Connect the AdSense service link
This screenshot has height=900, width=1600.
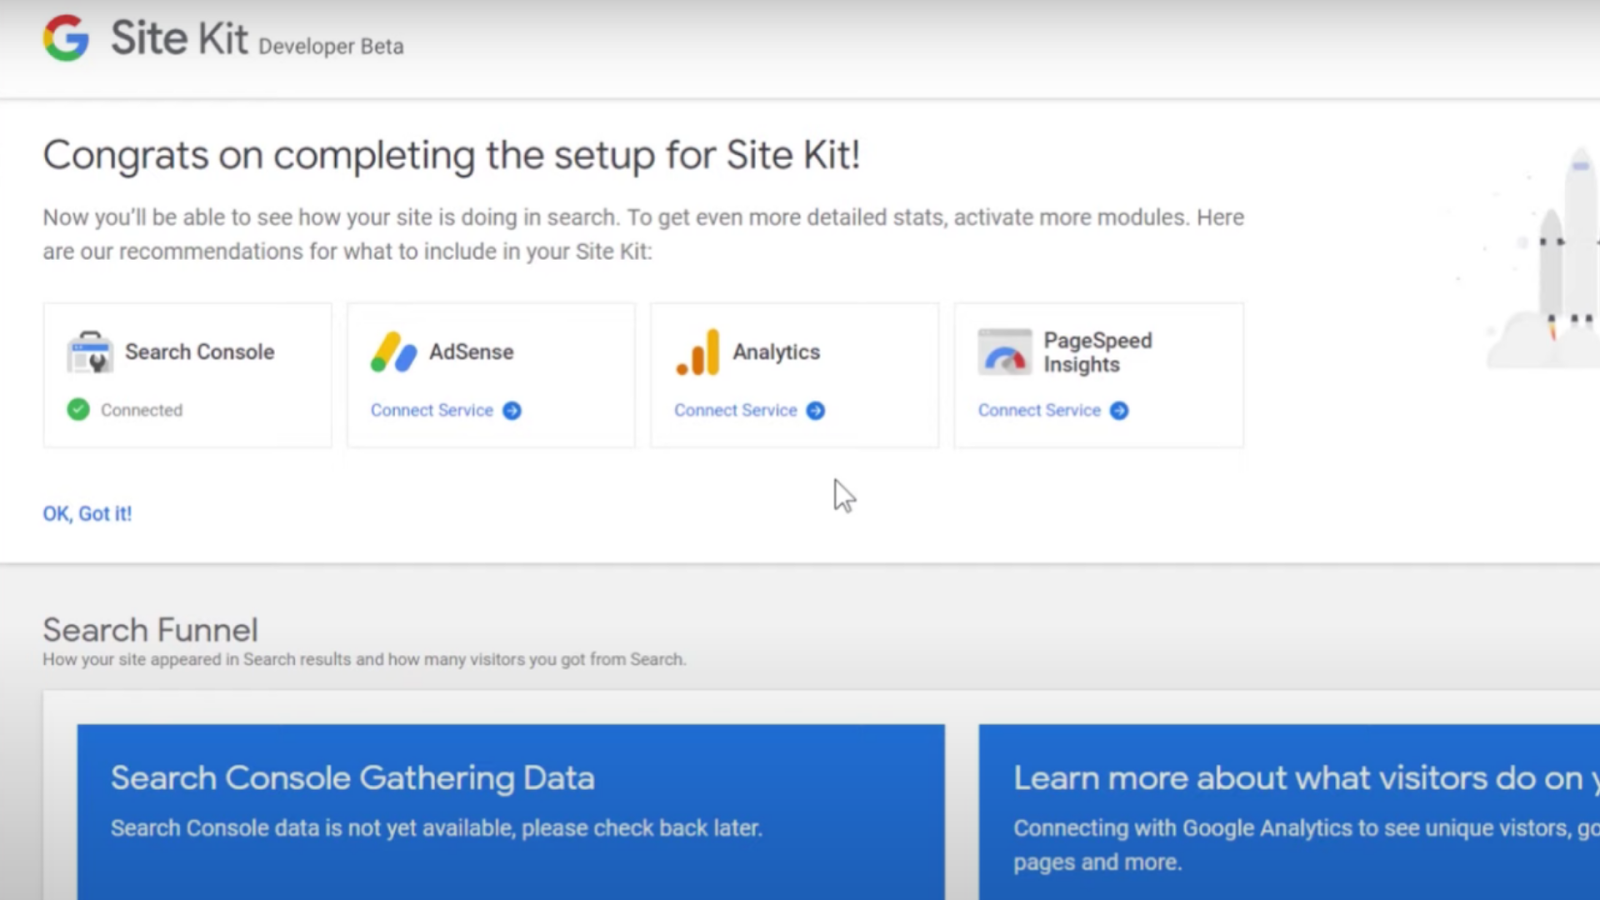tap(432, 411)
